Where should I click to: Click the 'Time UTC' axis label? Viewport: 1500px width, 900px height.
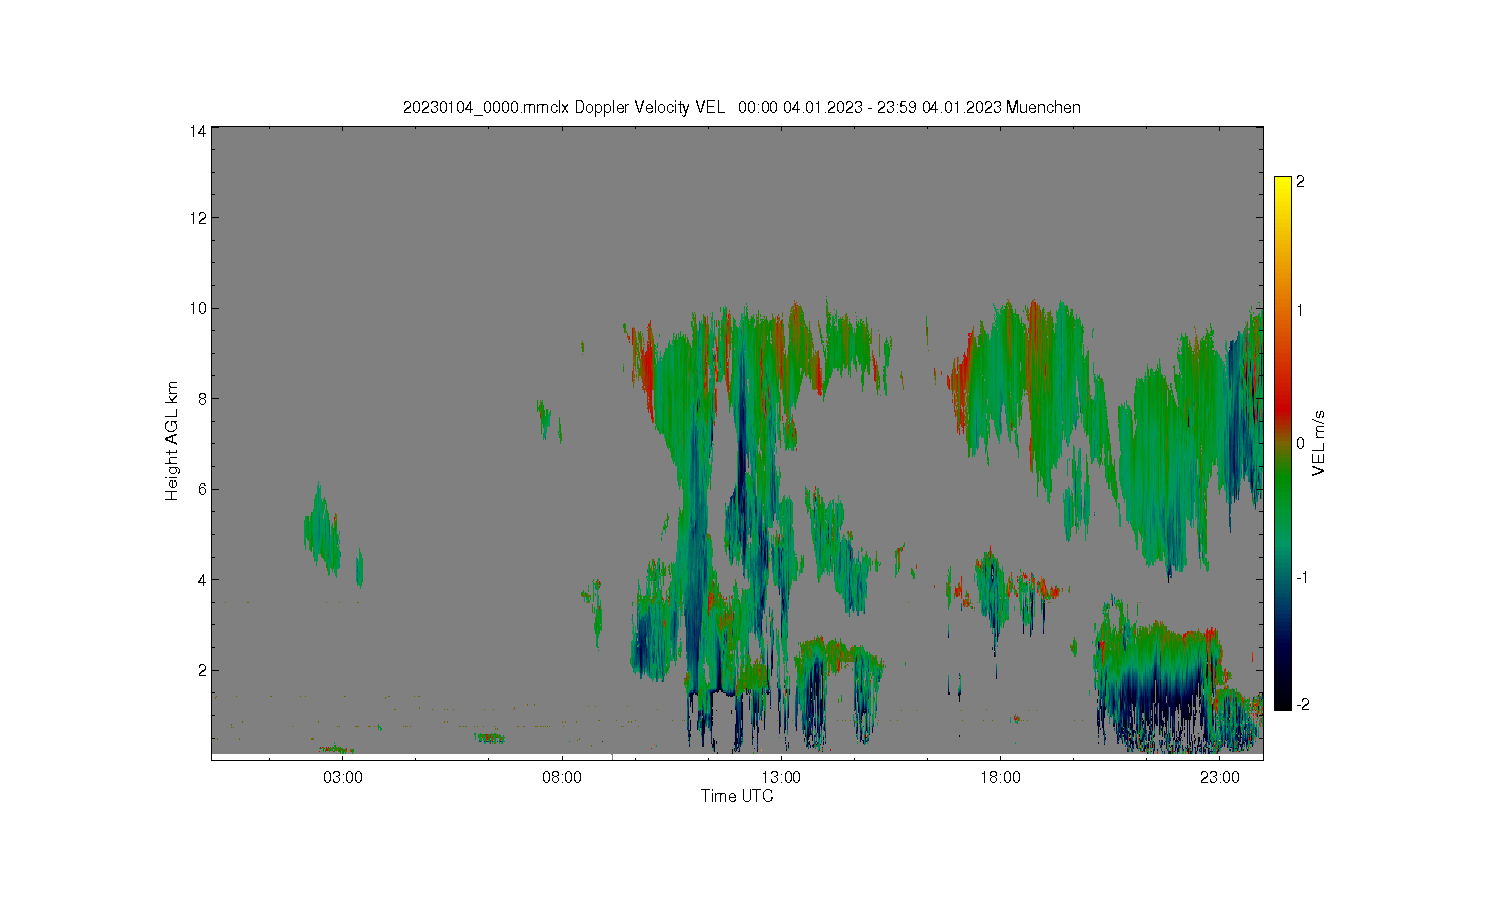(737, 797)
